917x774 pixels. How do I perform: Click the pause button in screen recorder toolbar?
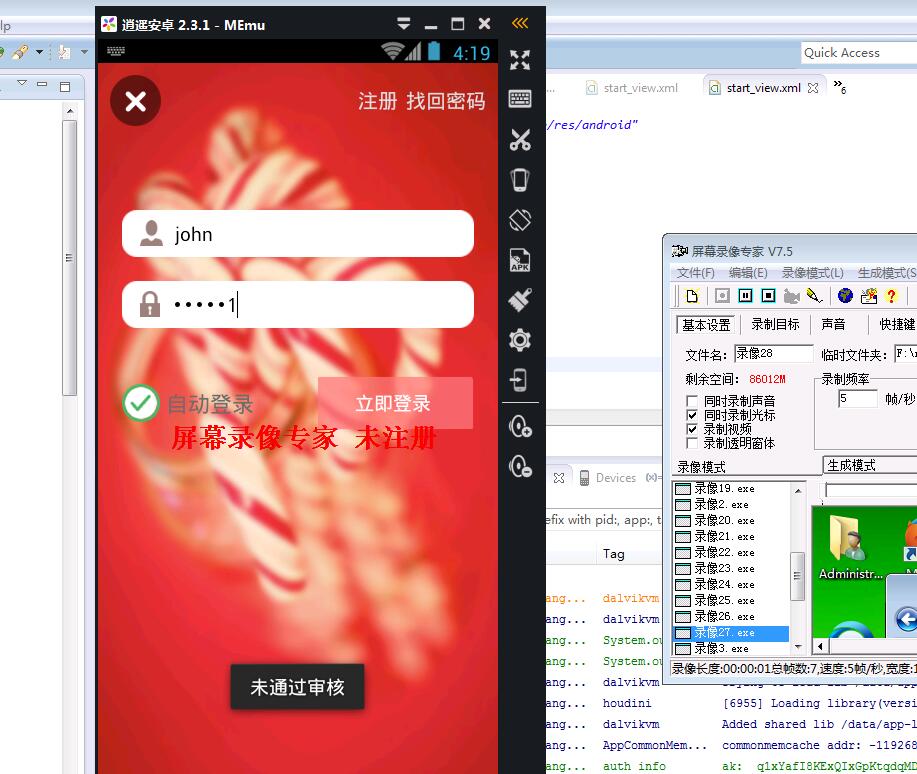click(746, 296)
